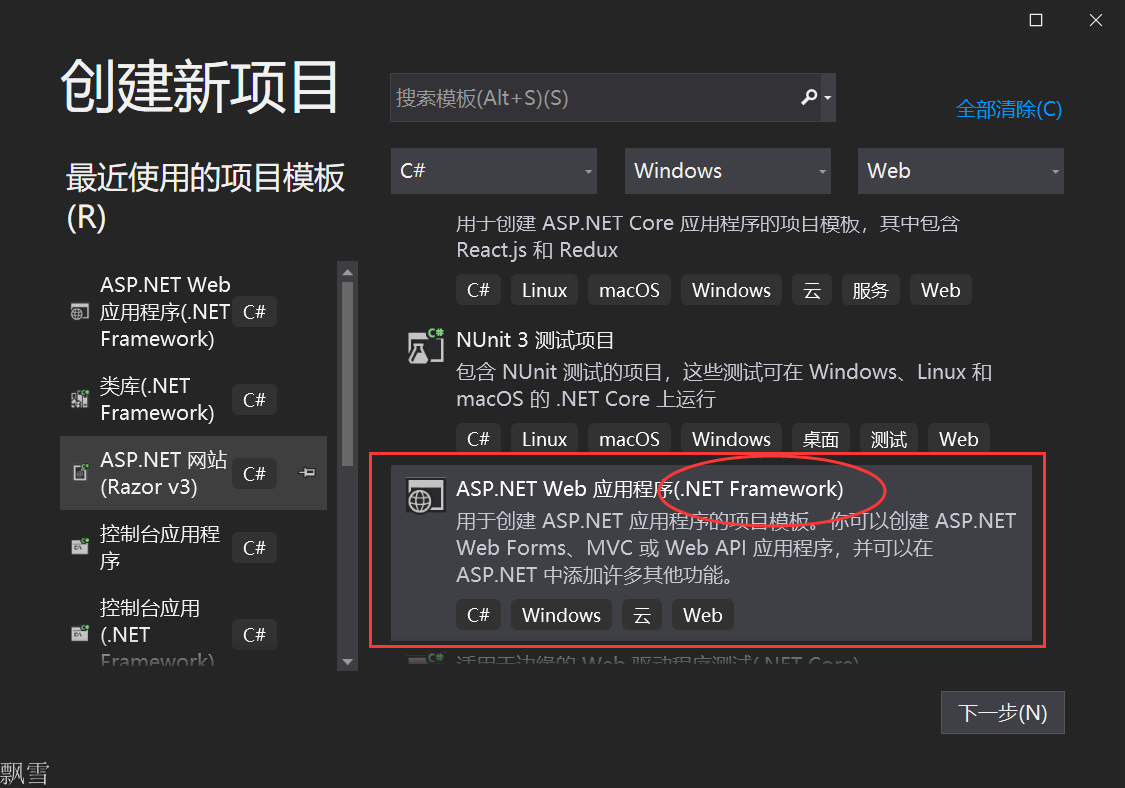The width and height of the screenshot is (1125, 788).
Task: Click the 类库 class library icon
Action: pos(80,399)
